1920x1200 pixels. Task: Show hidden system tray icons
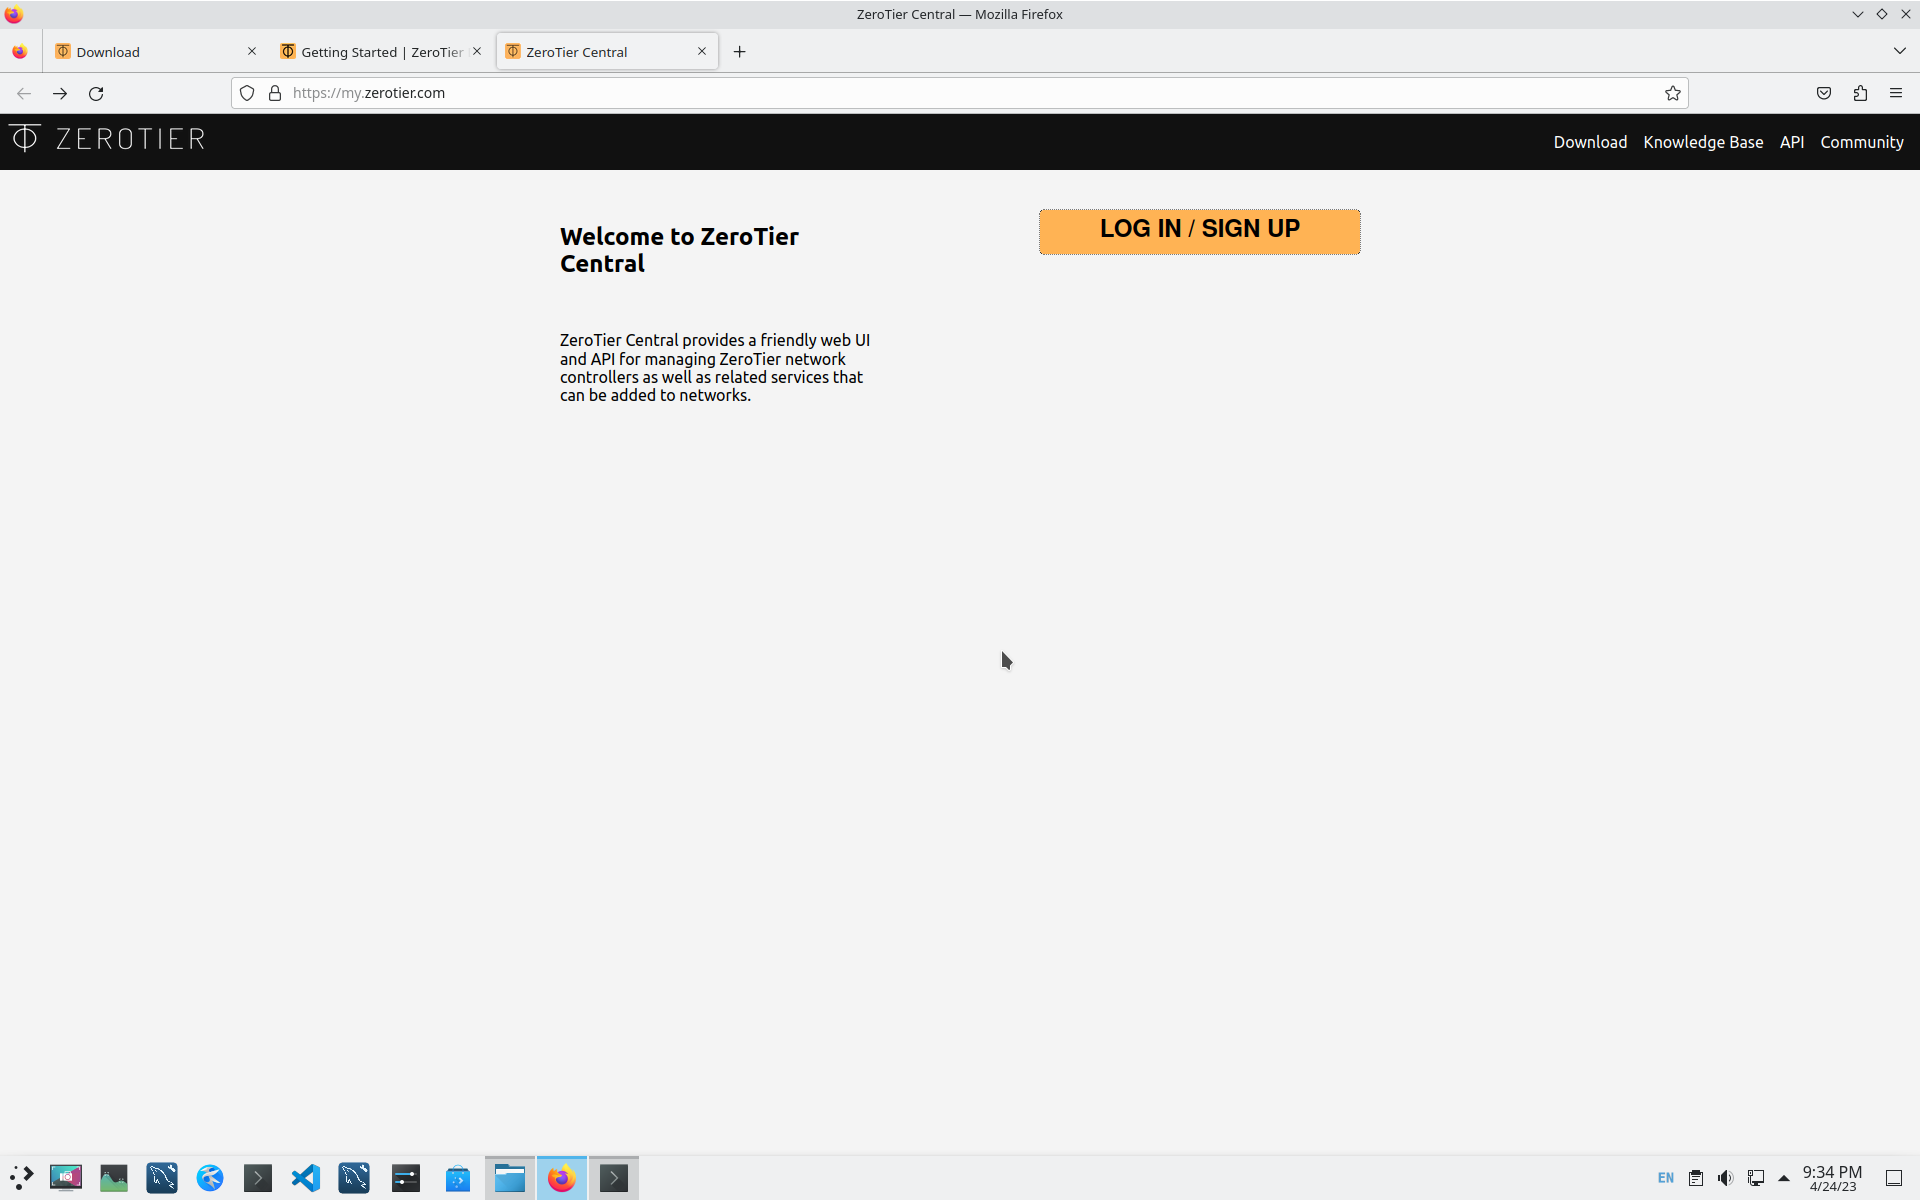pos(1784,1178)
